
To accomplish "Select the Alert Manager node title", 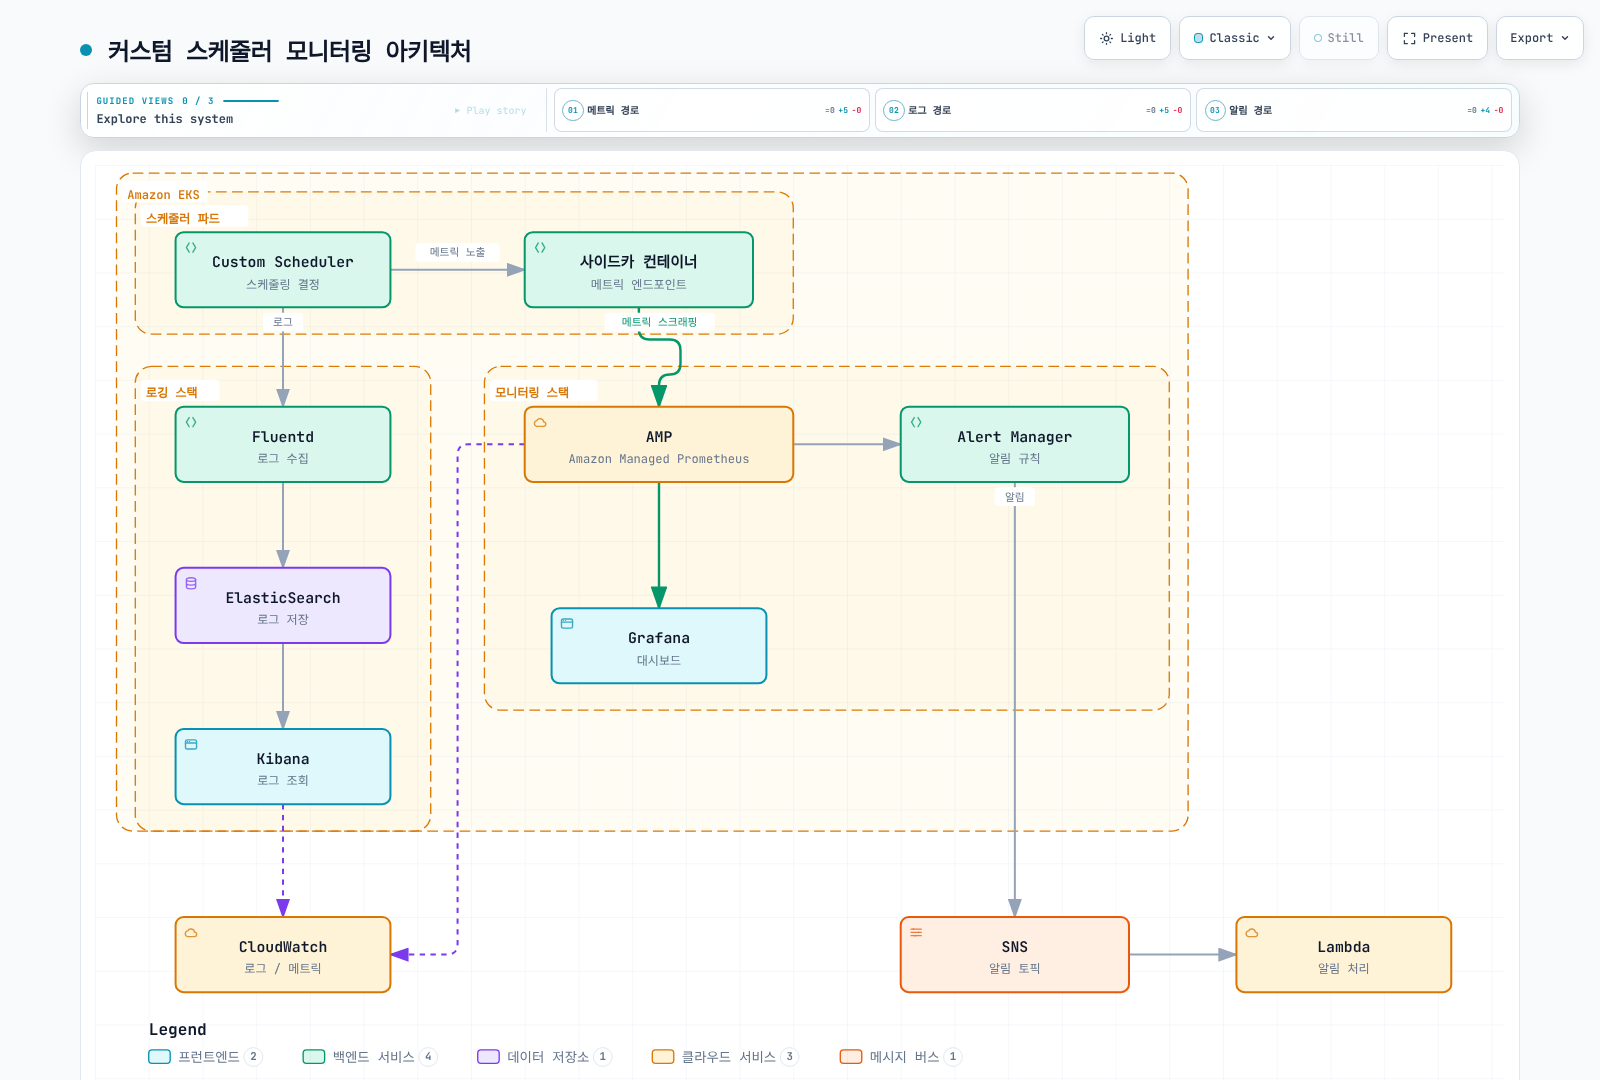I will (x=1015, y=437).
